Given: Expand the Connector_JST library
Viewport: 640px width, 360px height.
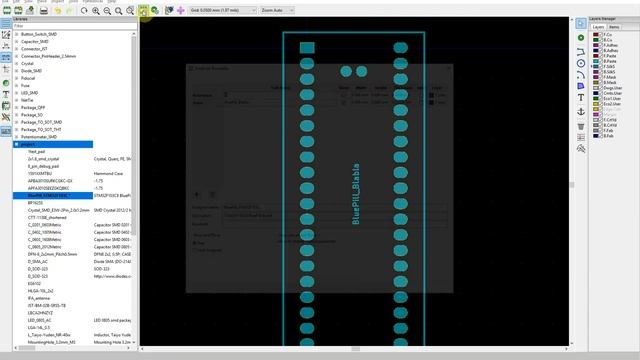Looking at the screenshot, I should [17, 49].
